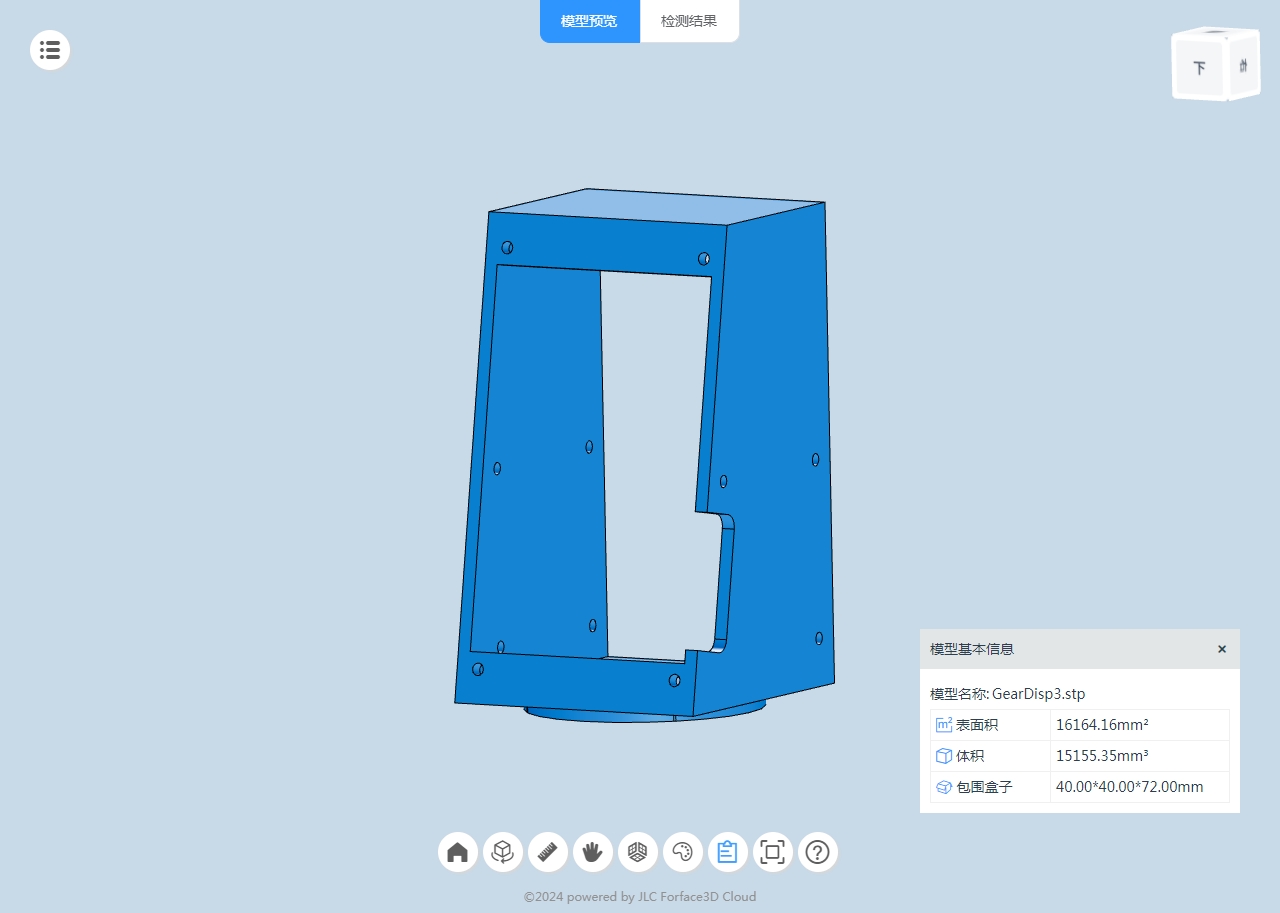This screenshot has height=913, width=1280.
Task: Click the 包围盒子 dimensions value
Action: click(1129, 787)
